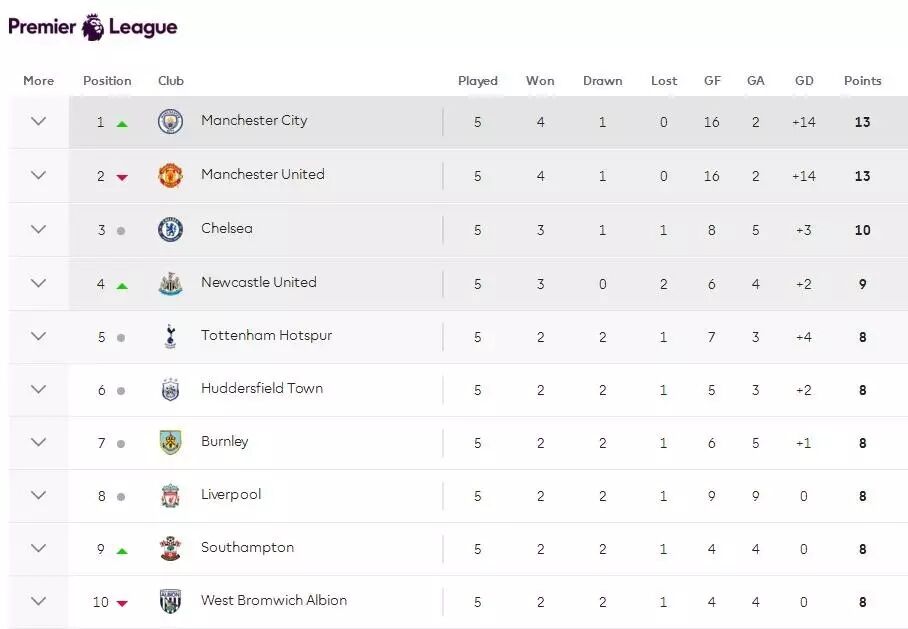
Task: Open the Southampton club name link
Action: (247, 548)
